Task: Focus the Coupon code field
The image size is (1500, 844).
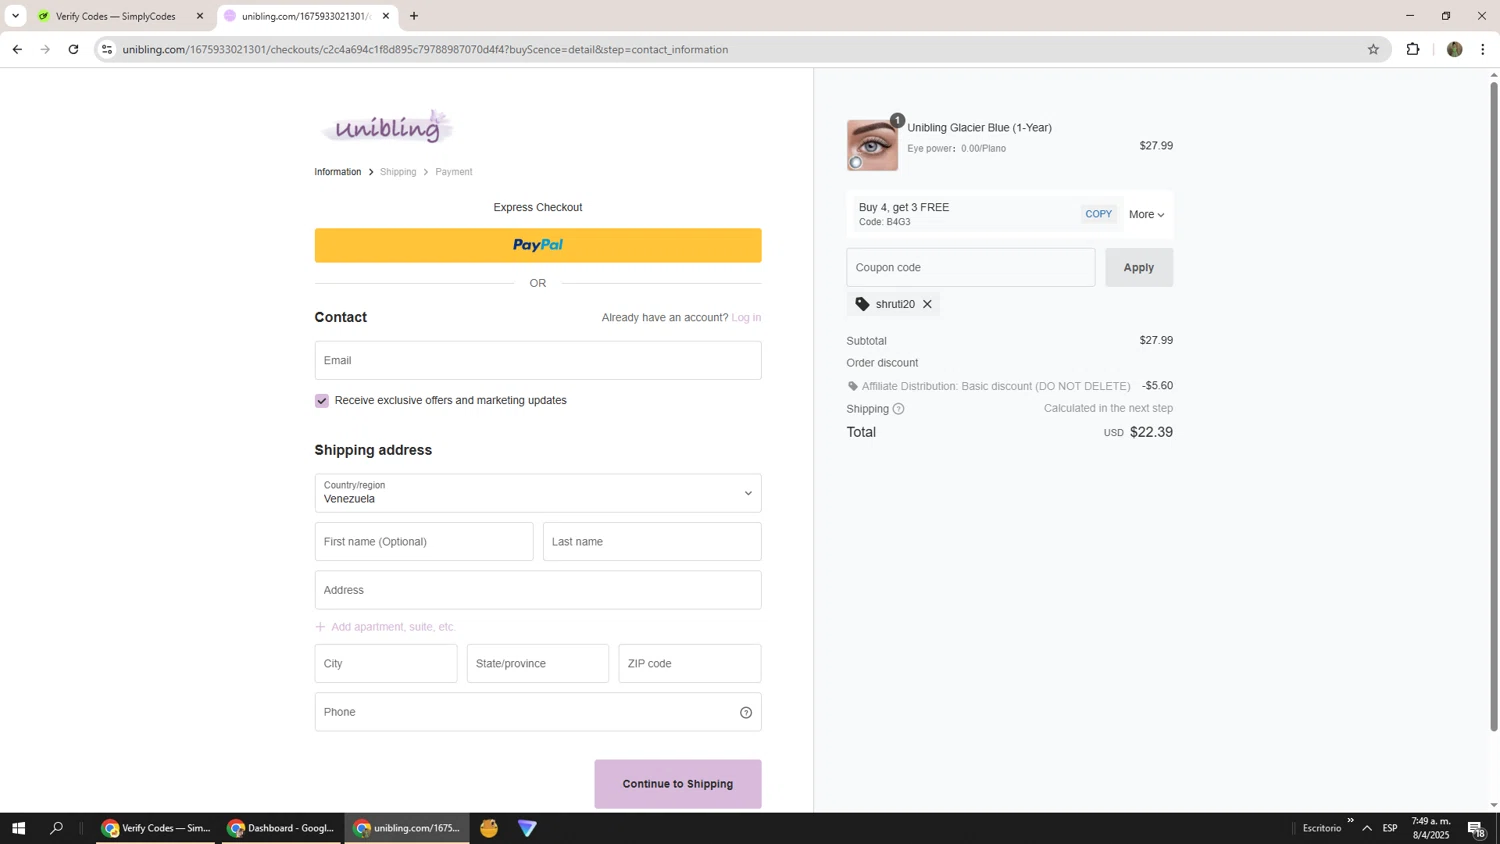Action: point(971,268)
